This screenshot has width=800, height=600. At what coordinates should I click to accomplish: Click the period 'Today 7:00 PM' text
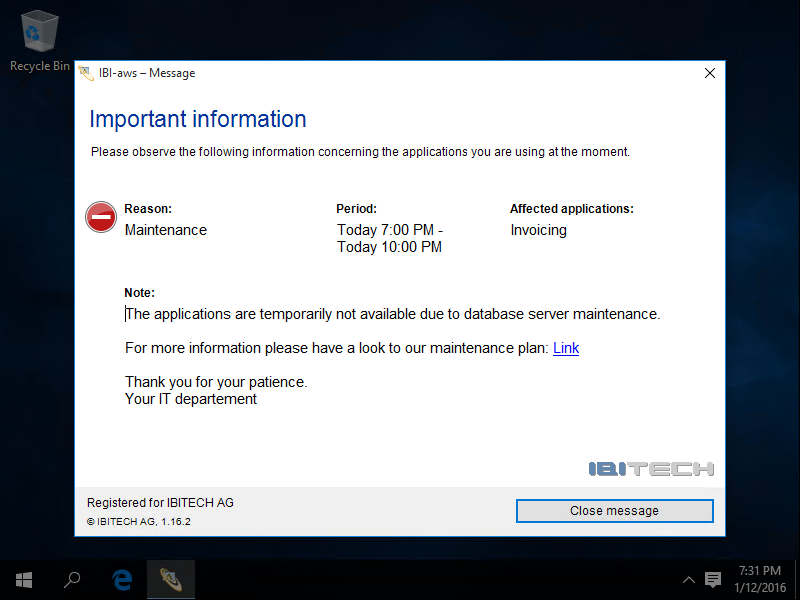[x=390, y=230]
